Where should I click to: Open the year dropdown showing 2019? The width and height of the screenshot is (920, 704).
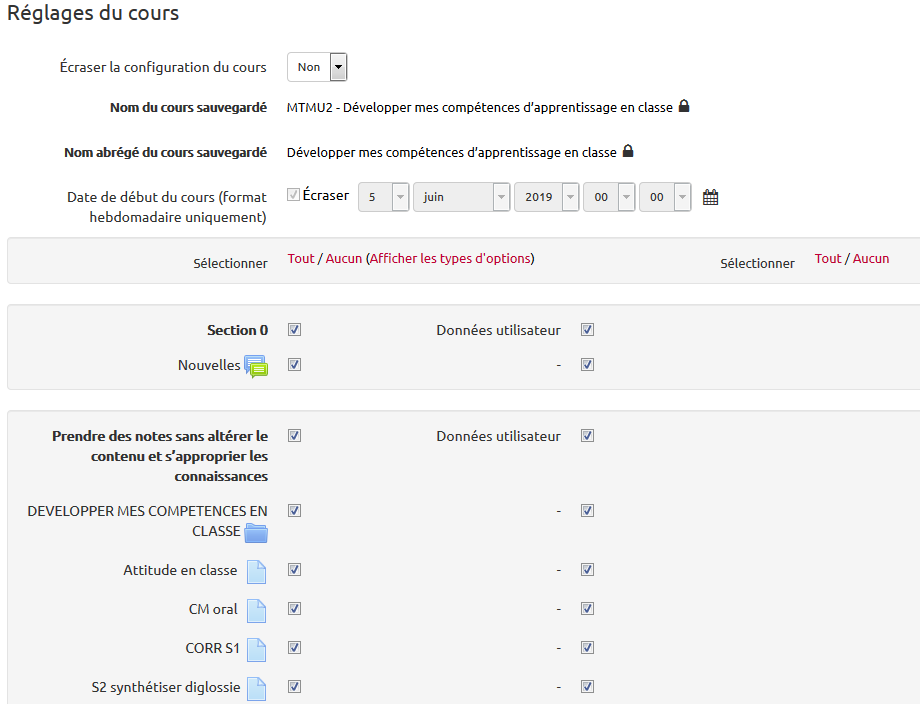546,197
